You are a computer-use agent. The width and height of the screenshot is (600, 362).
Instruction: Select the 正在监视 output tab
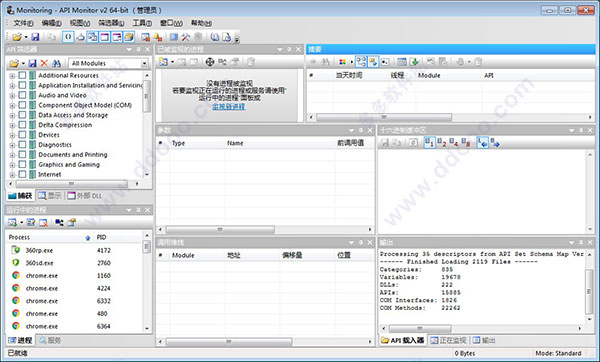click(x=448, y=340)
